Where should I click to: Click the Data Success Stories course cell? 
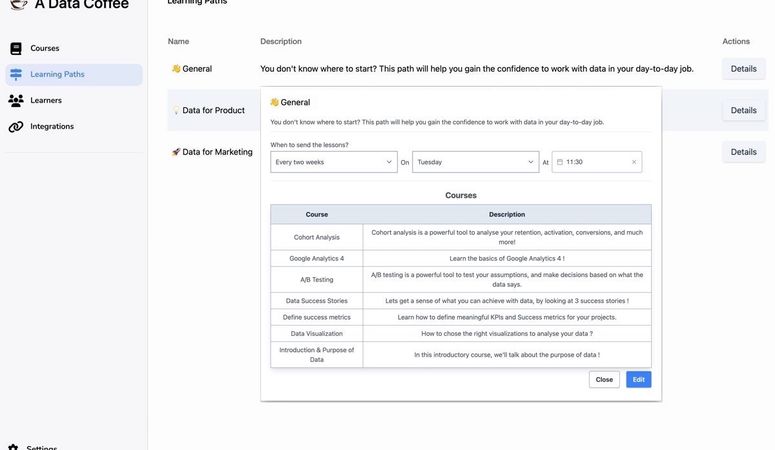point(317,301)
